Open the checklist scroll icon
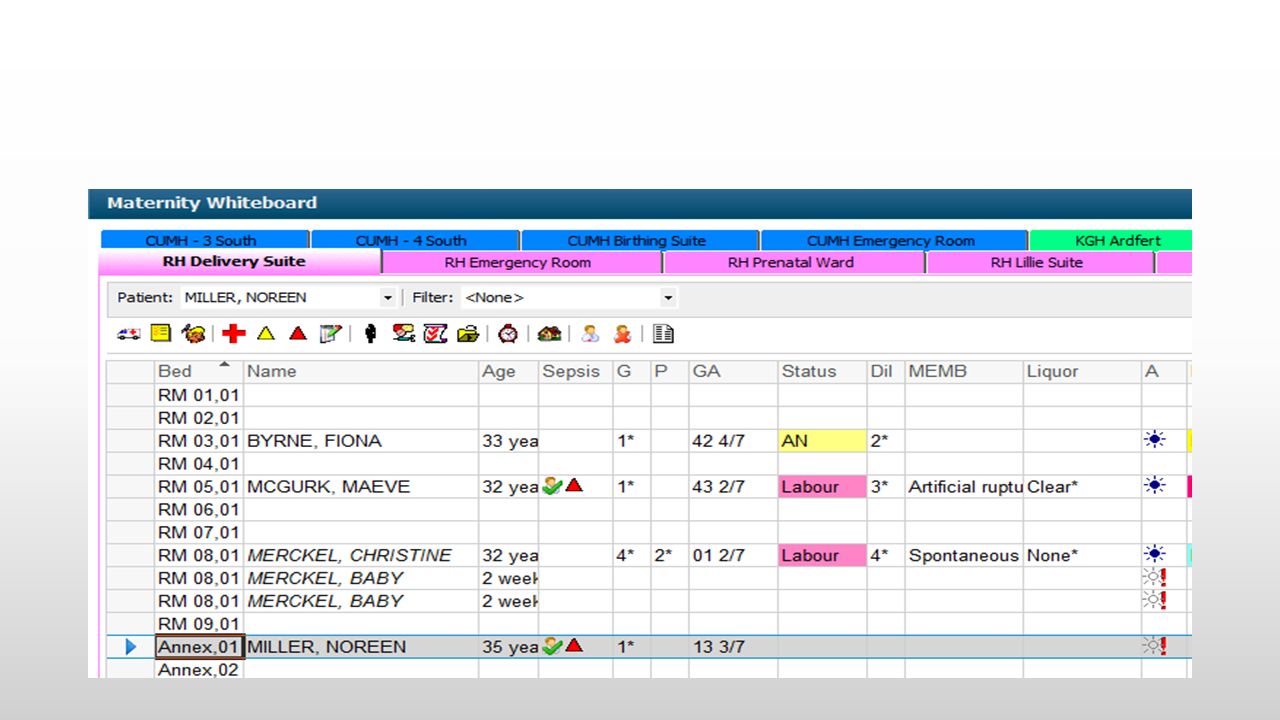The width and height of the screenshot is (1280, 720). tap(435, 334)
